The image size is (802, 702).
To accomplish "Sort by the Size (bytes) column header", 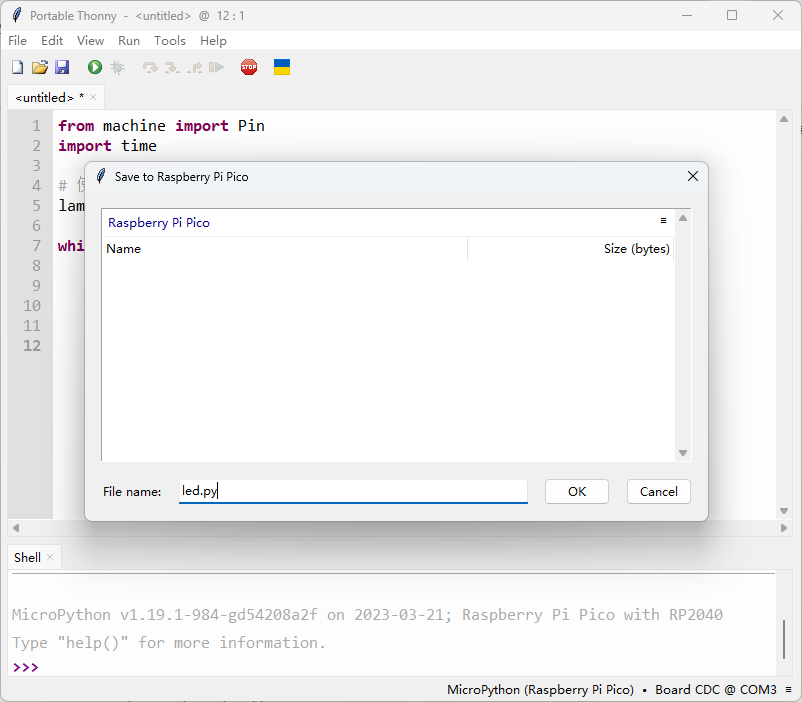I will coord(571,249).
